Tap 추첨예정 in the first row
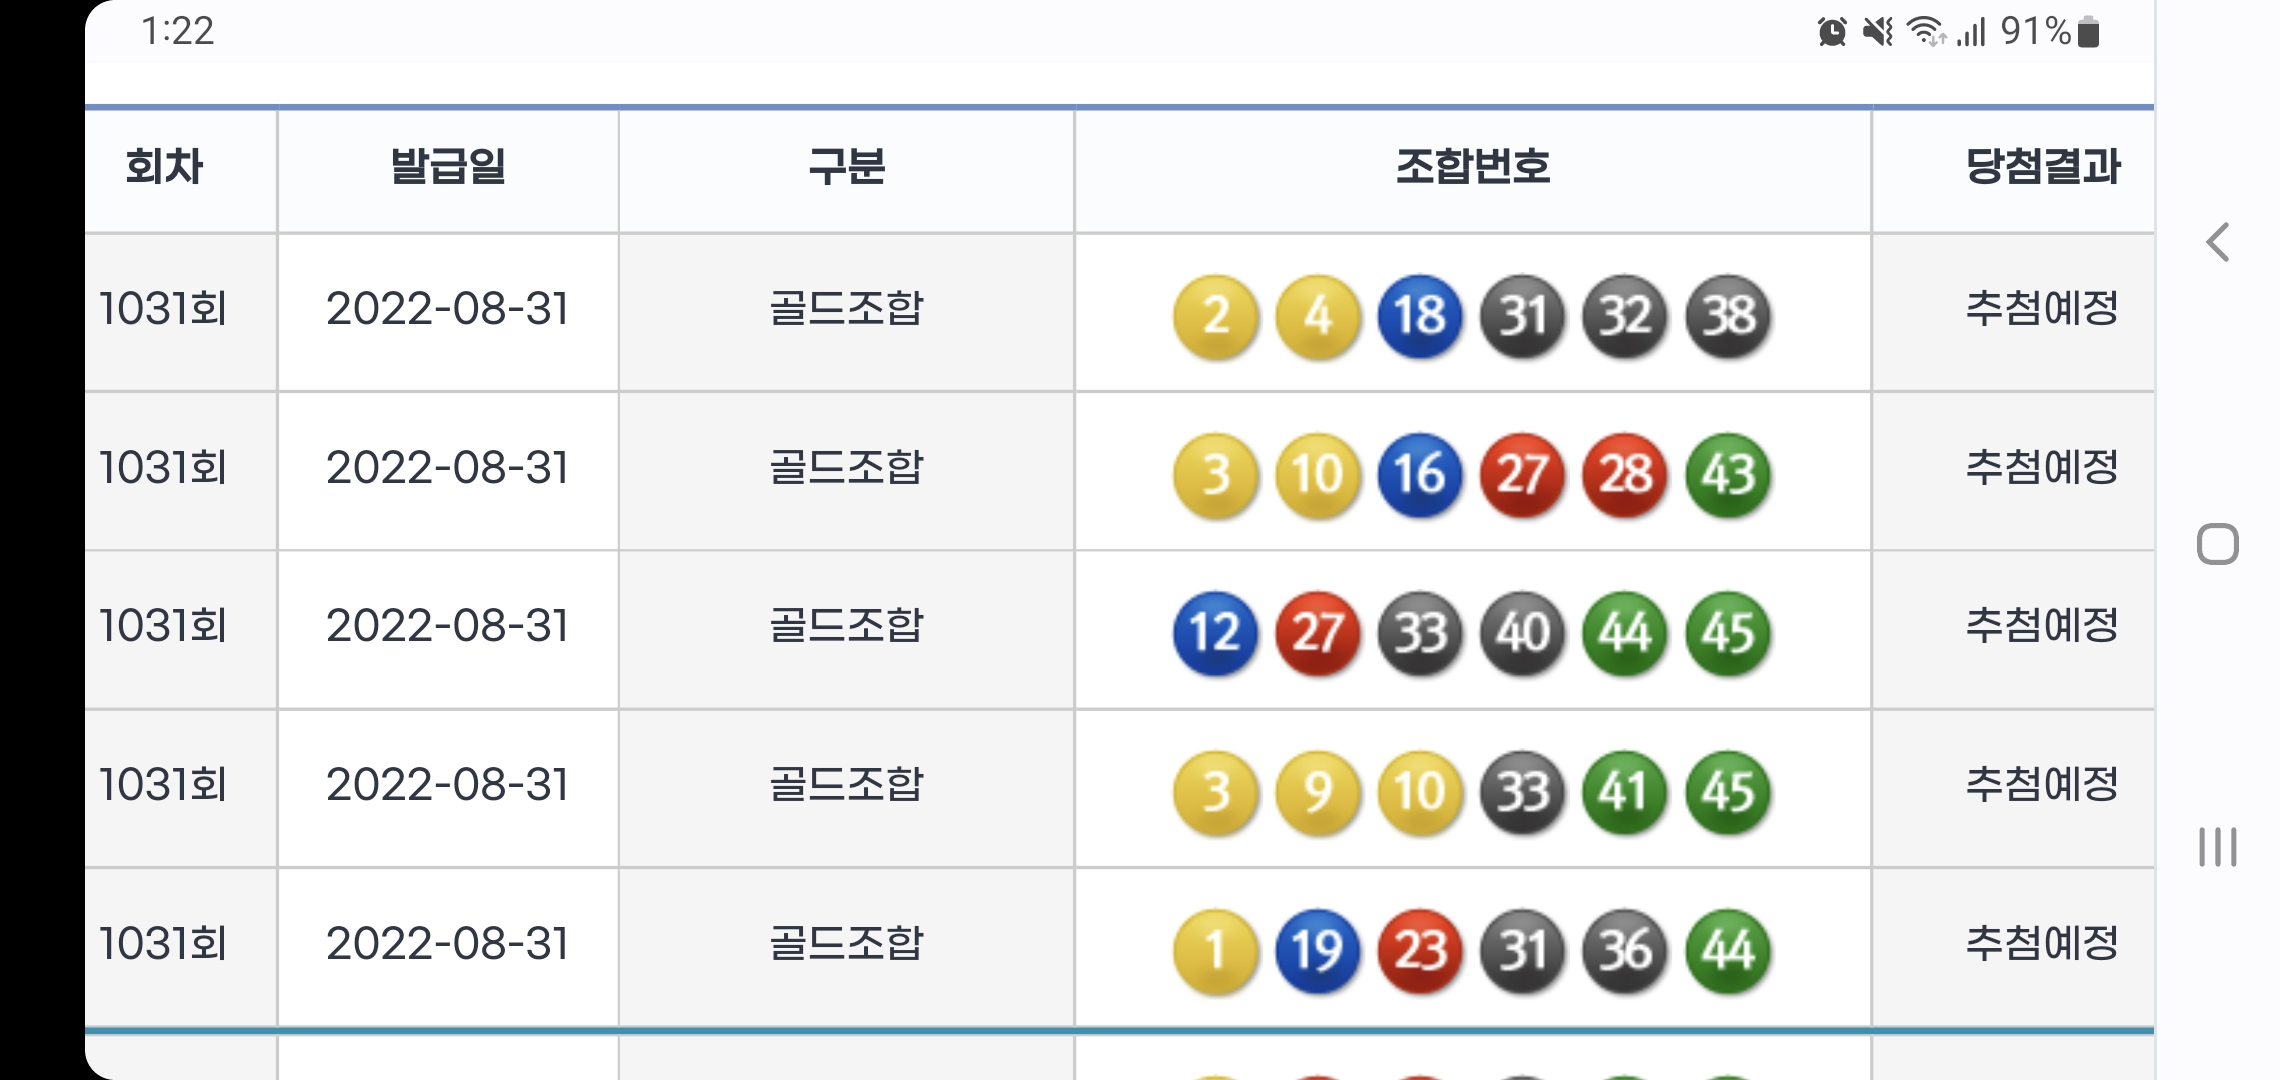Screen dimensions: 2280x1080 (x=2042, y=309)
